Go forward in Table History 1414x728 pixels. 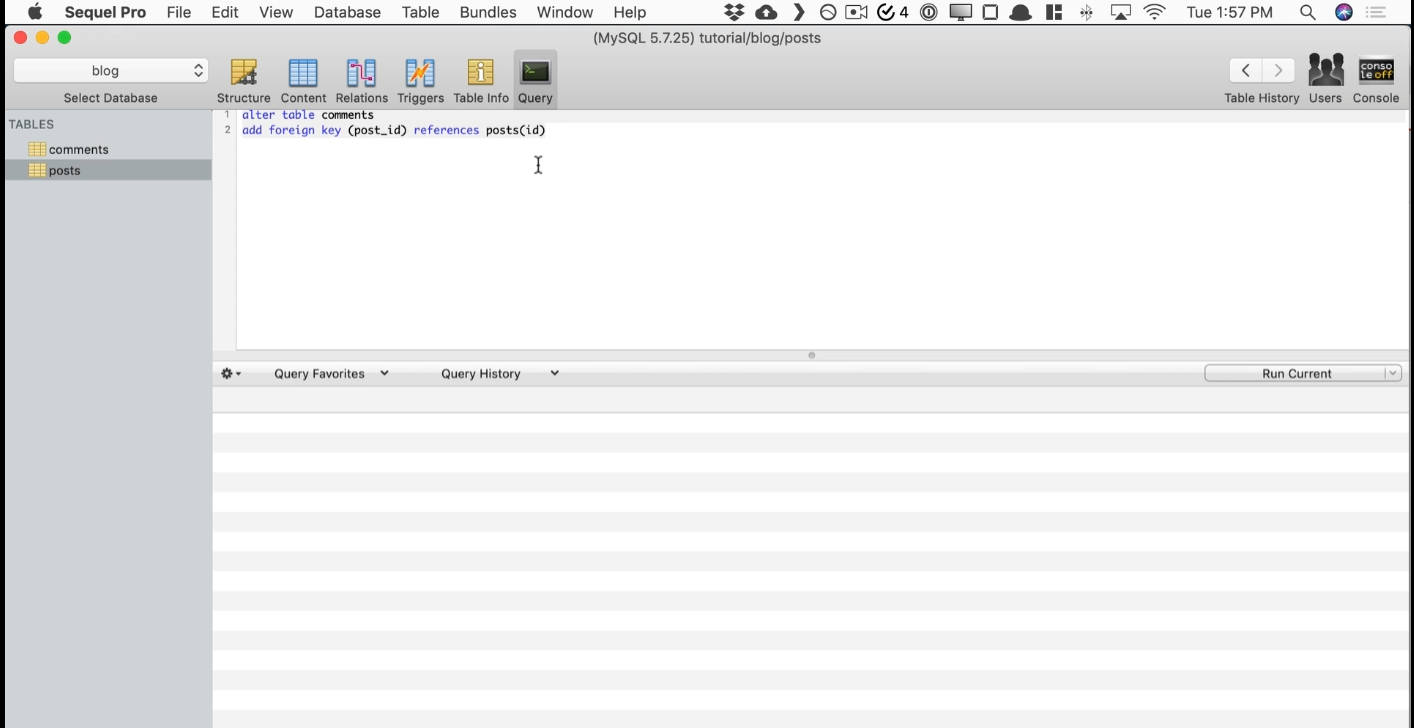[1278, 70]
